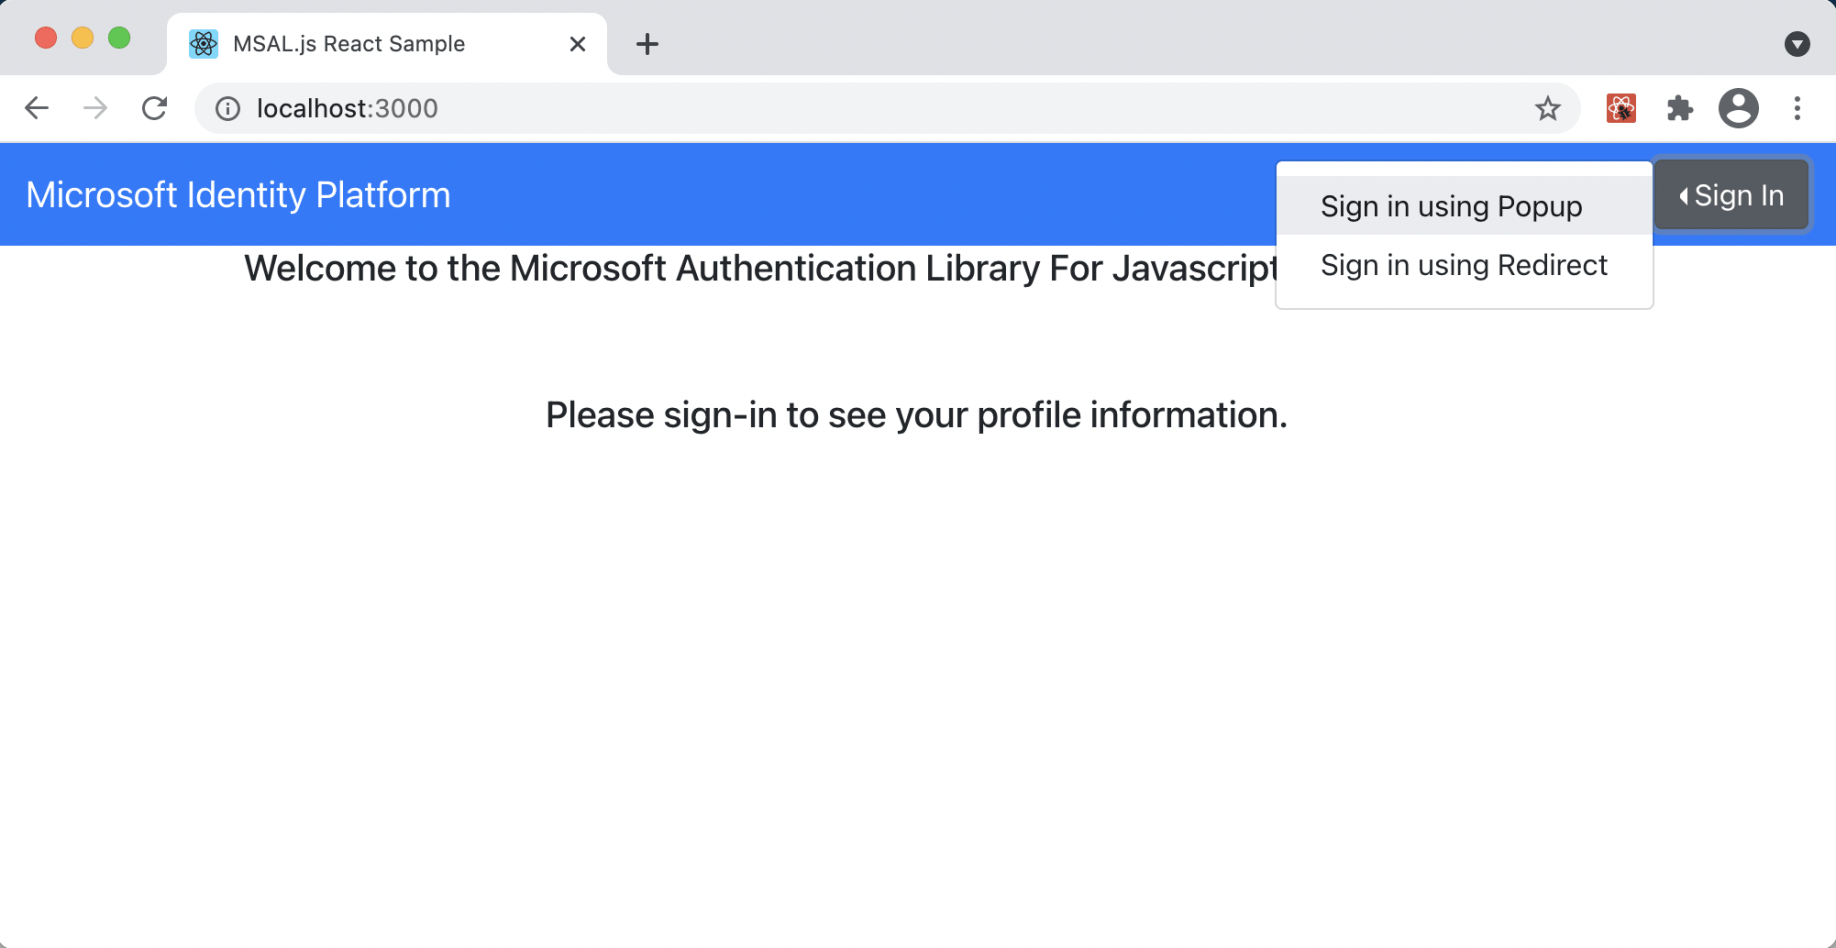Click the browser forward arrow
The width and height of the screenshot is (1836, 948).
(x=95, y=108)
